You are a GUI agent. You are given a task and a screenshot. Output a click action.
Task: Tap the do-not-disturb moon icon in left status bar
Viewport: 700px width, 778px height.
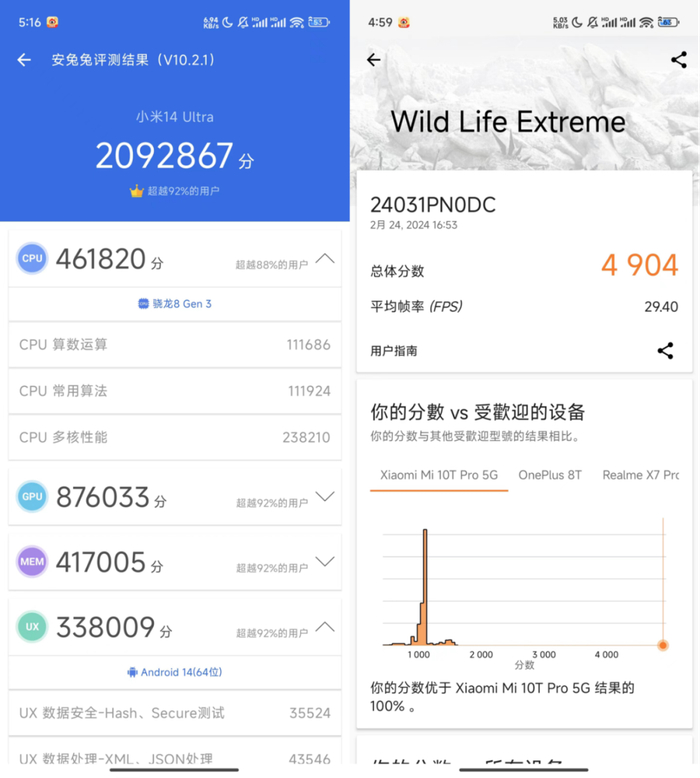pyautogui.click(x=227, y=22)
